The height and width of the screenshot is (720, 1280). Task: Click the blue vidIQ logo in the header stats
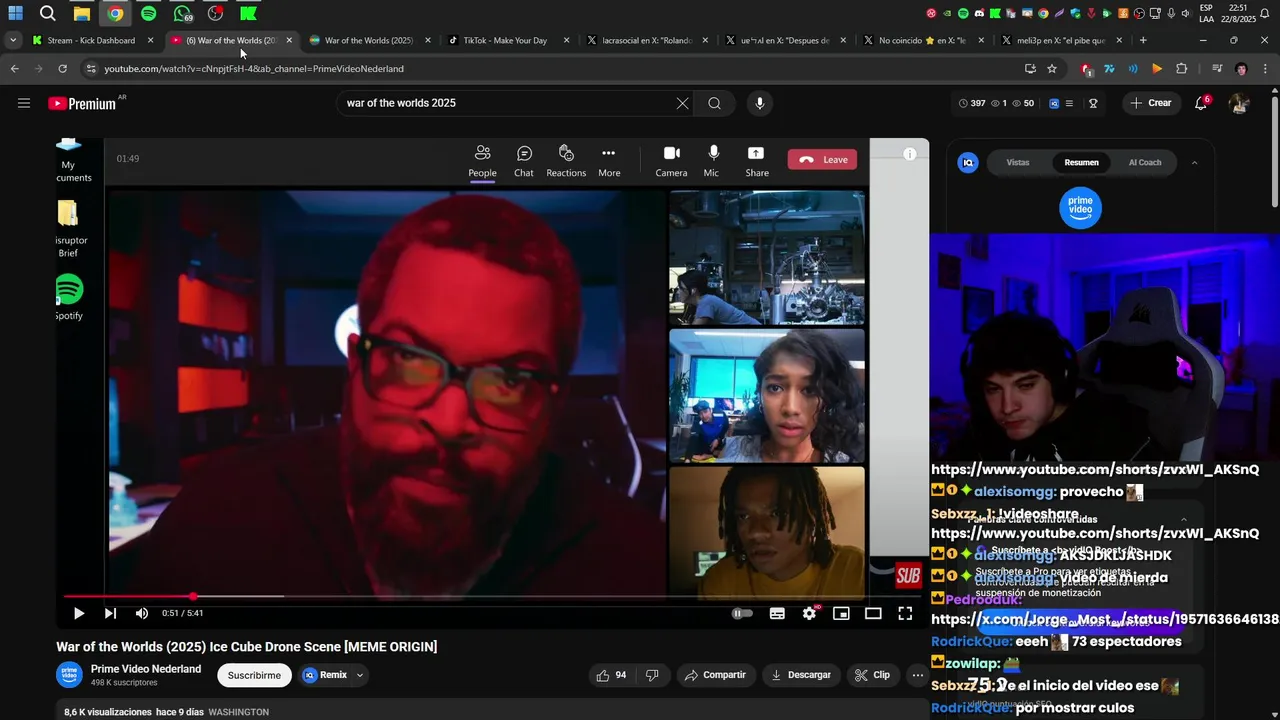click(x=1054, y=103)
